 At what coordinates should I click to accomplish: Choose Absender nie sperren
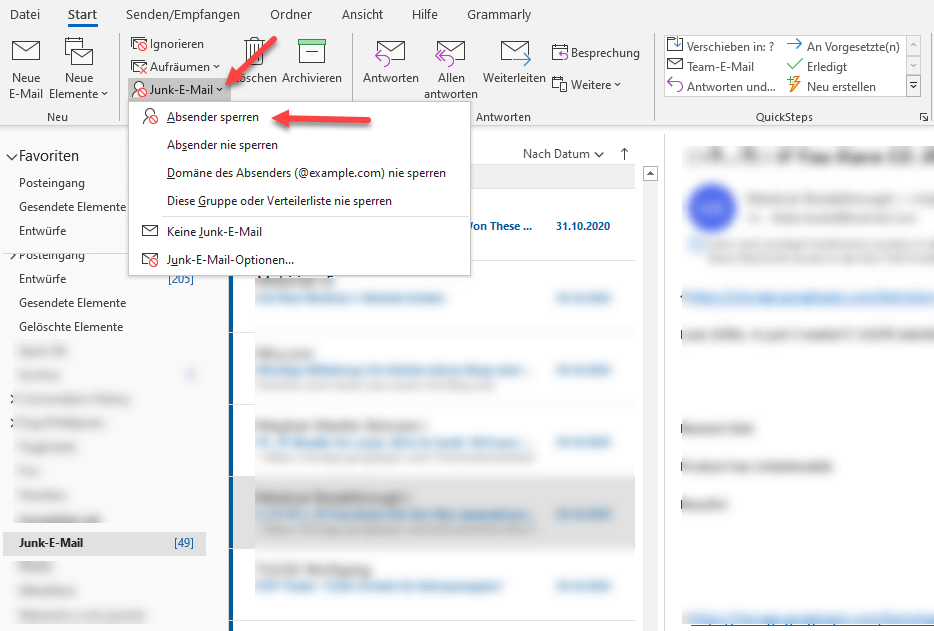300,145
